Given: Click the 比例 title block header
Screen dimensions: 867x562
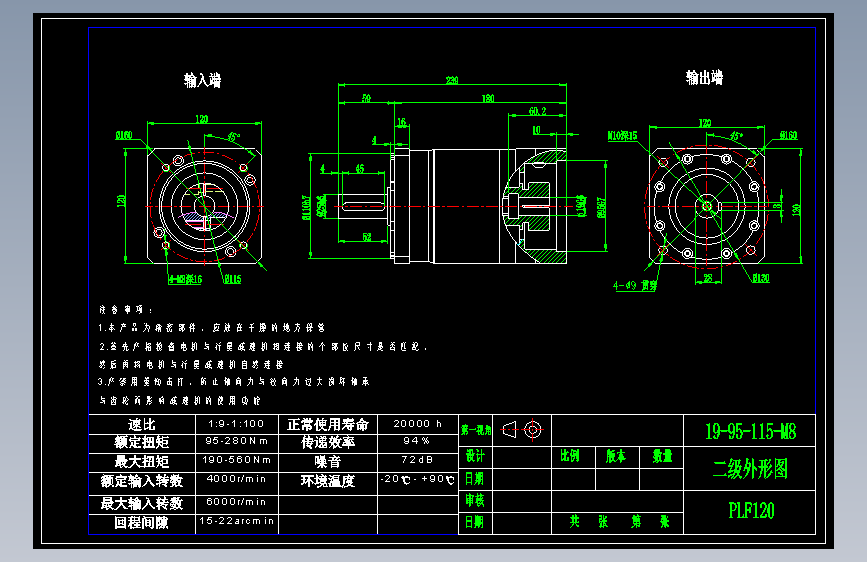Looking at the screenshot, I should [570, 456].
